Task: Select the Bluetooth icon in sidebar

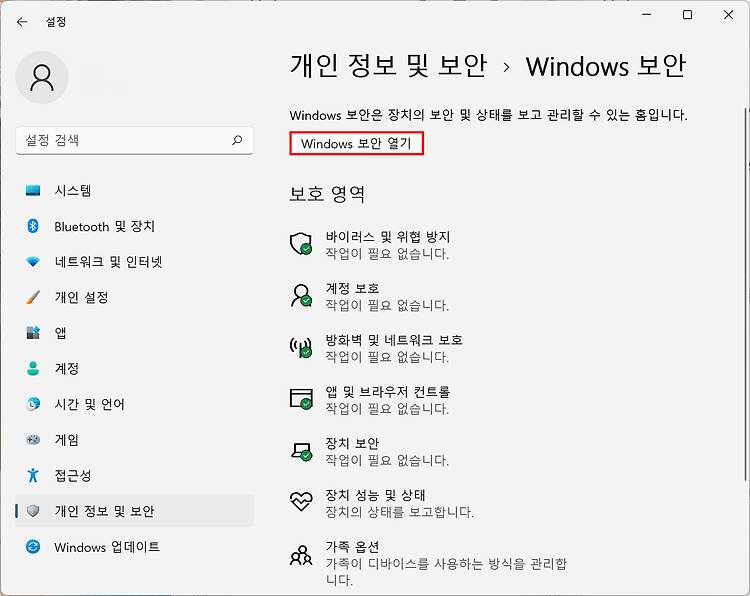Action: [x=33, y=226]
